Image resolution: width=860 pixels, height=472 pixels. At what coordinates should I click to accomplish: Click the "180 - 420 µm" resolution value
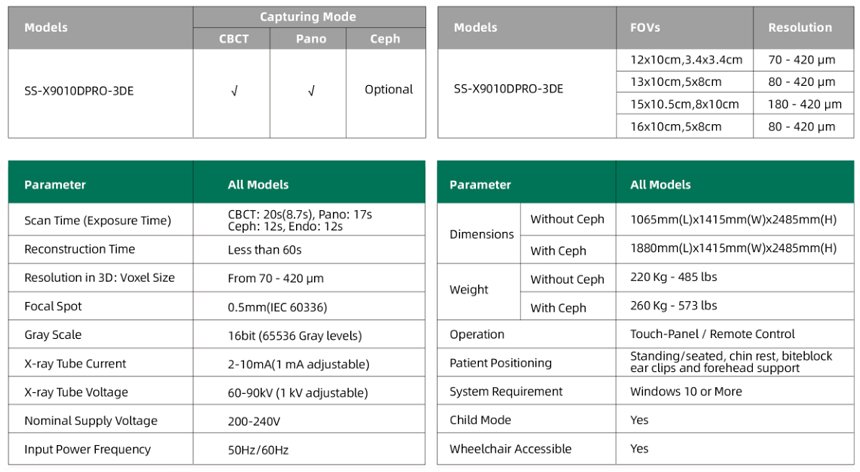pos(805,104)
